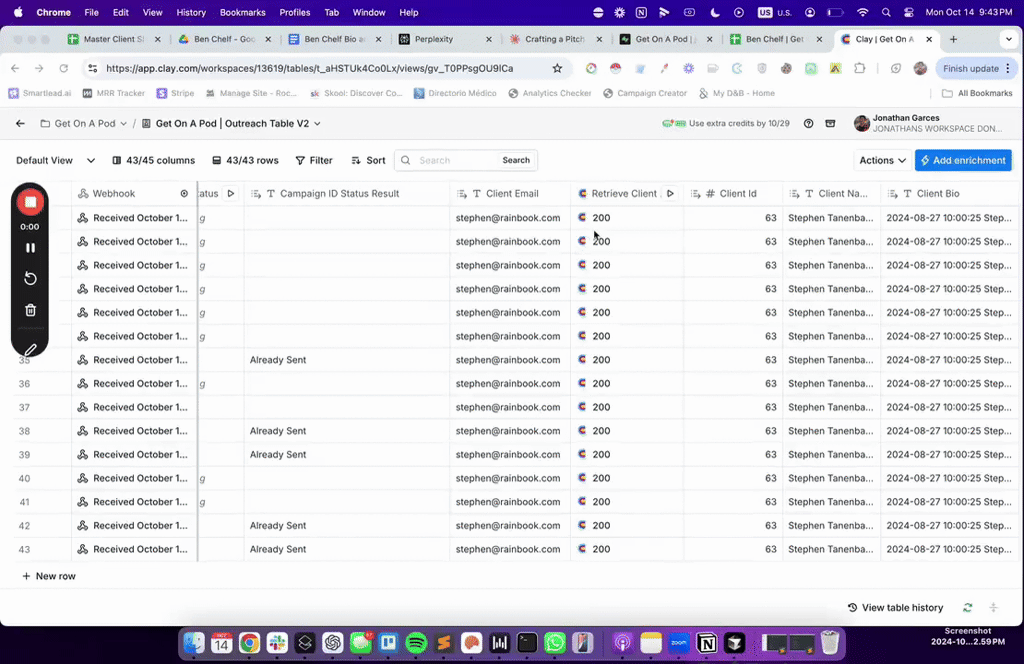Click the Add enrichment button
Viewport: 1024px width, 664px height.
click(x=963, y=160)
